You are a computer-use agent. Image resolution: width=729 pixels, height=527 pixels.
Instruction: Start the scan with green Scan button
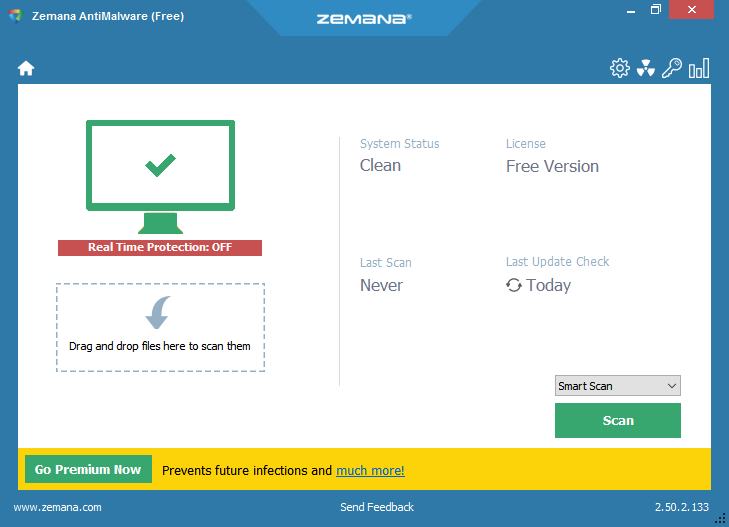pyautogui.click(x=617, y=421)
